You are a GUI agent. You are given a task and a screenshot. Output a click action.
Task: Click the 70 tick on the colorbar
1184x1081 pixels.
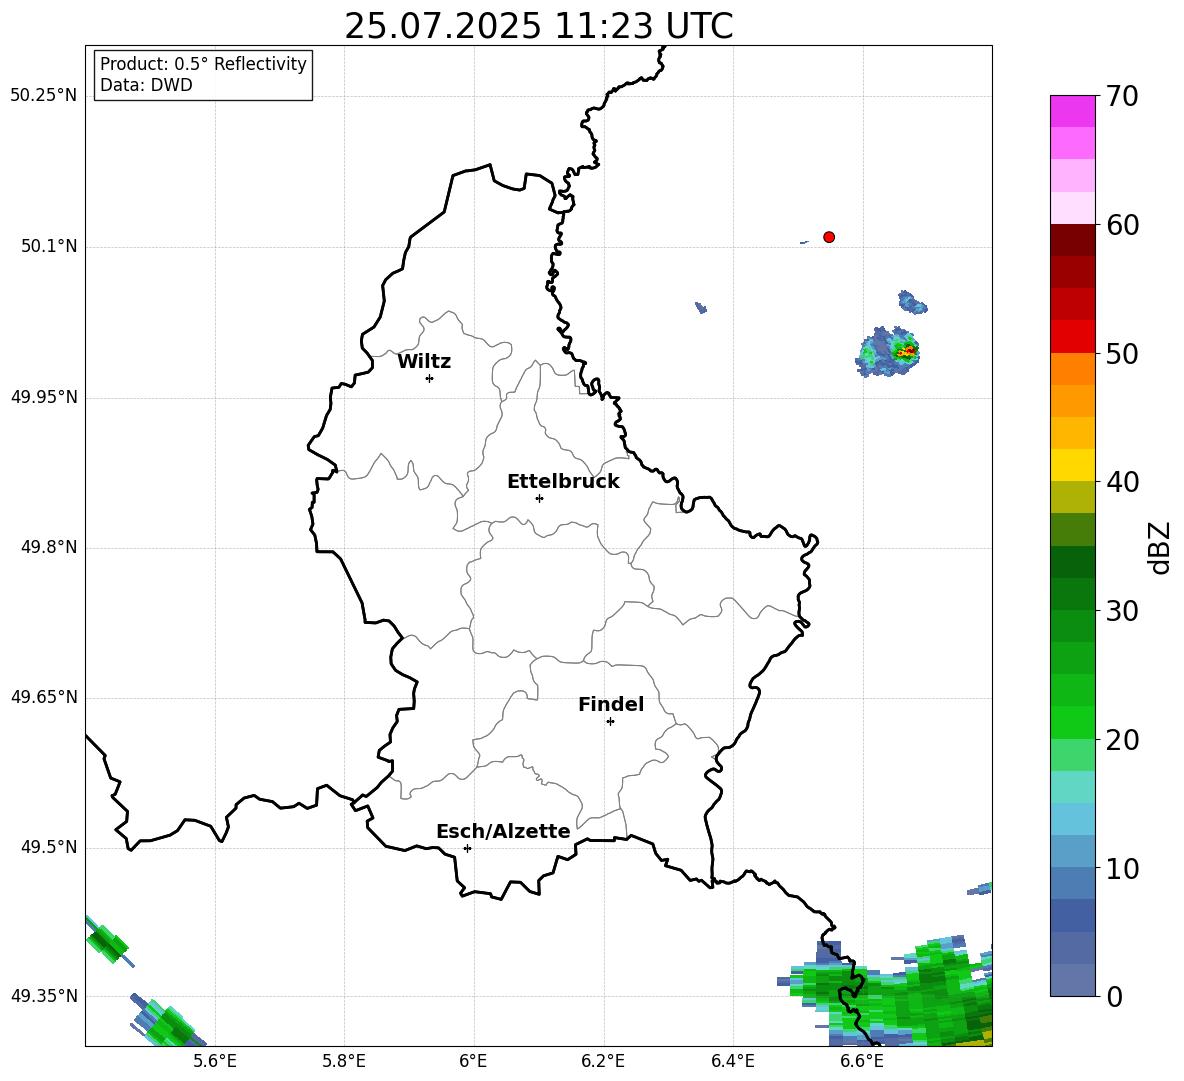[x=1121, y=96]
